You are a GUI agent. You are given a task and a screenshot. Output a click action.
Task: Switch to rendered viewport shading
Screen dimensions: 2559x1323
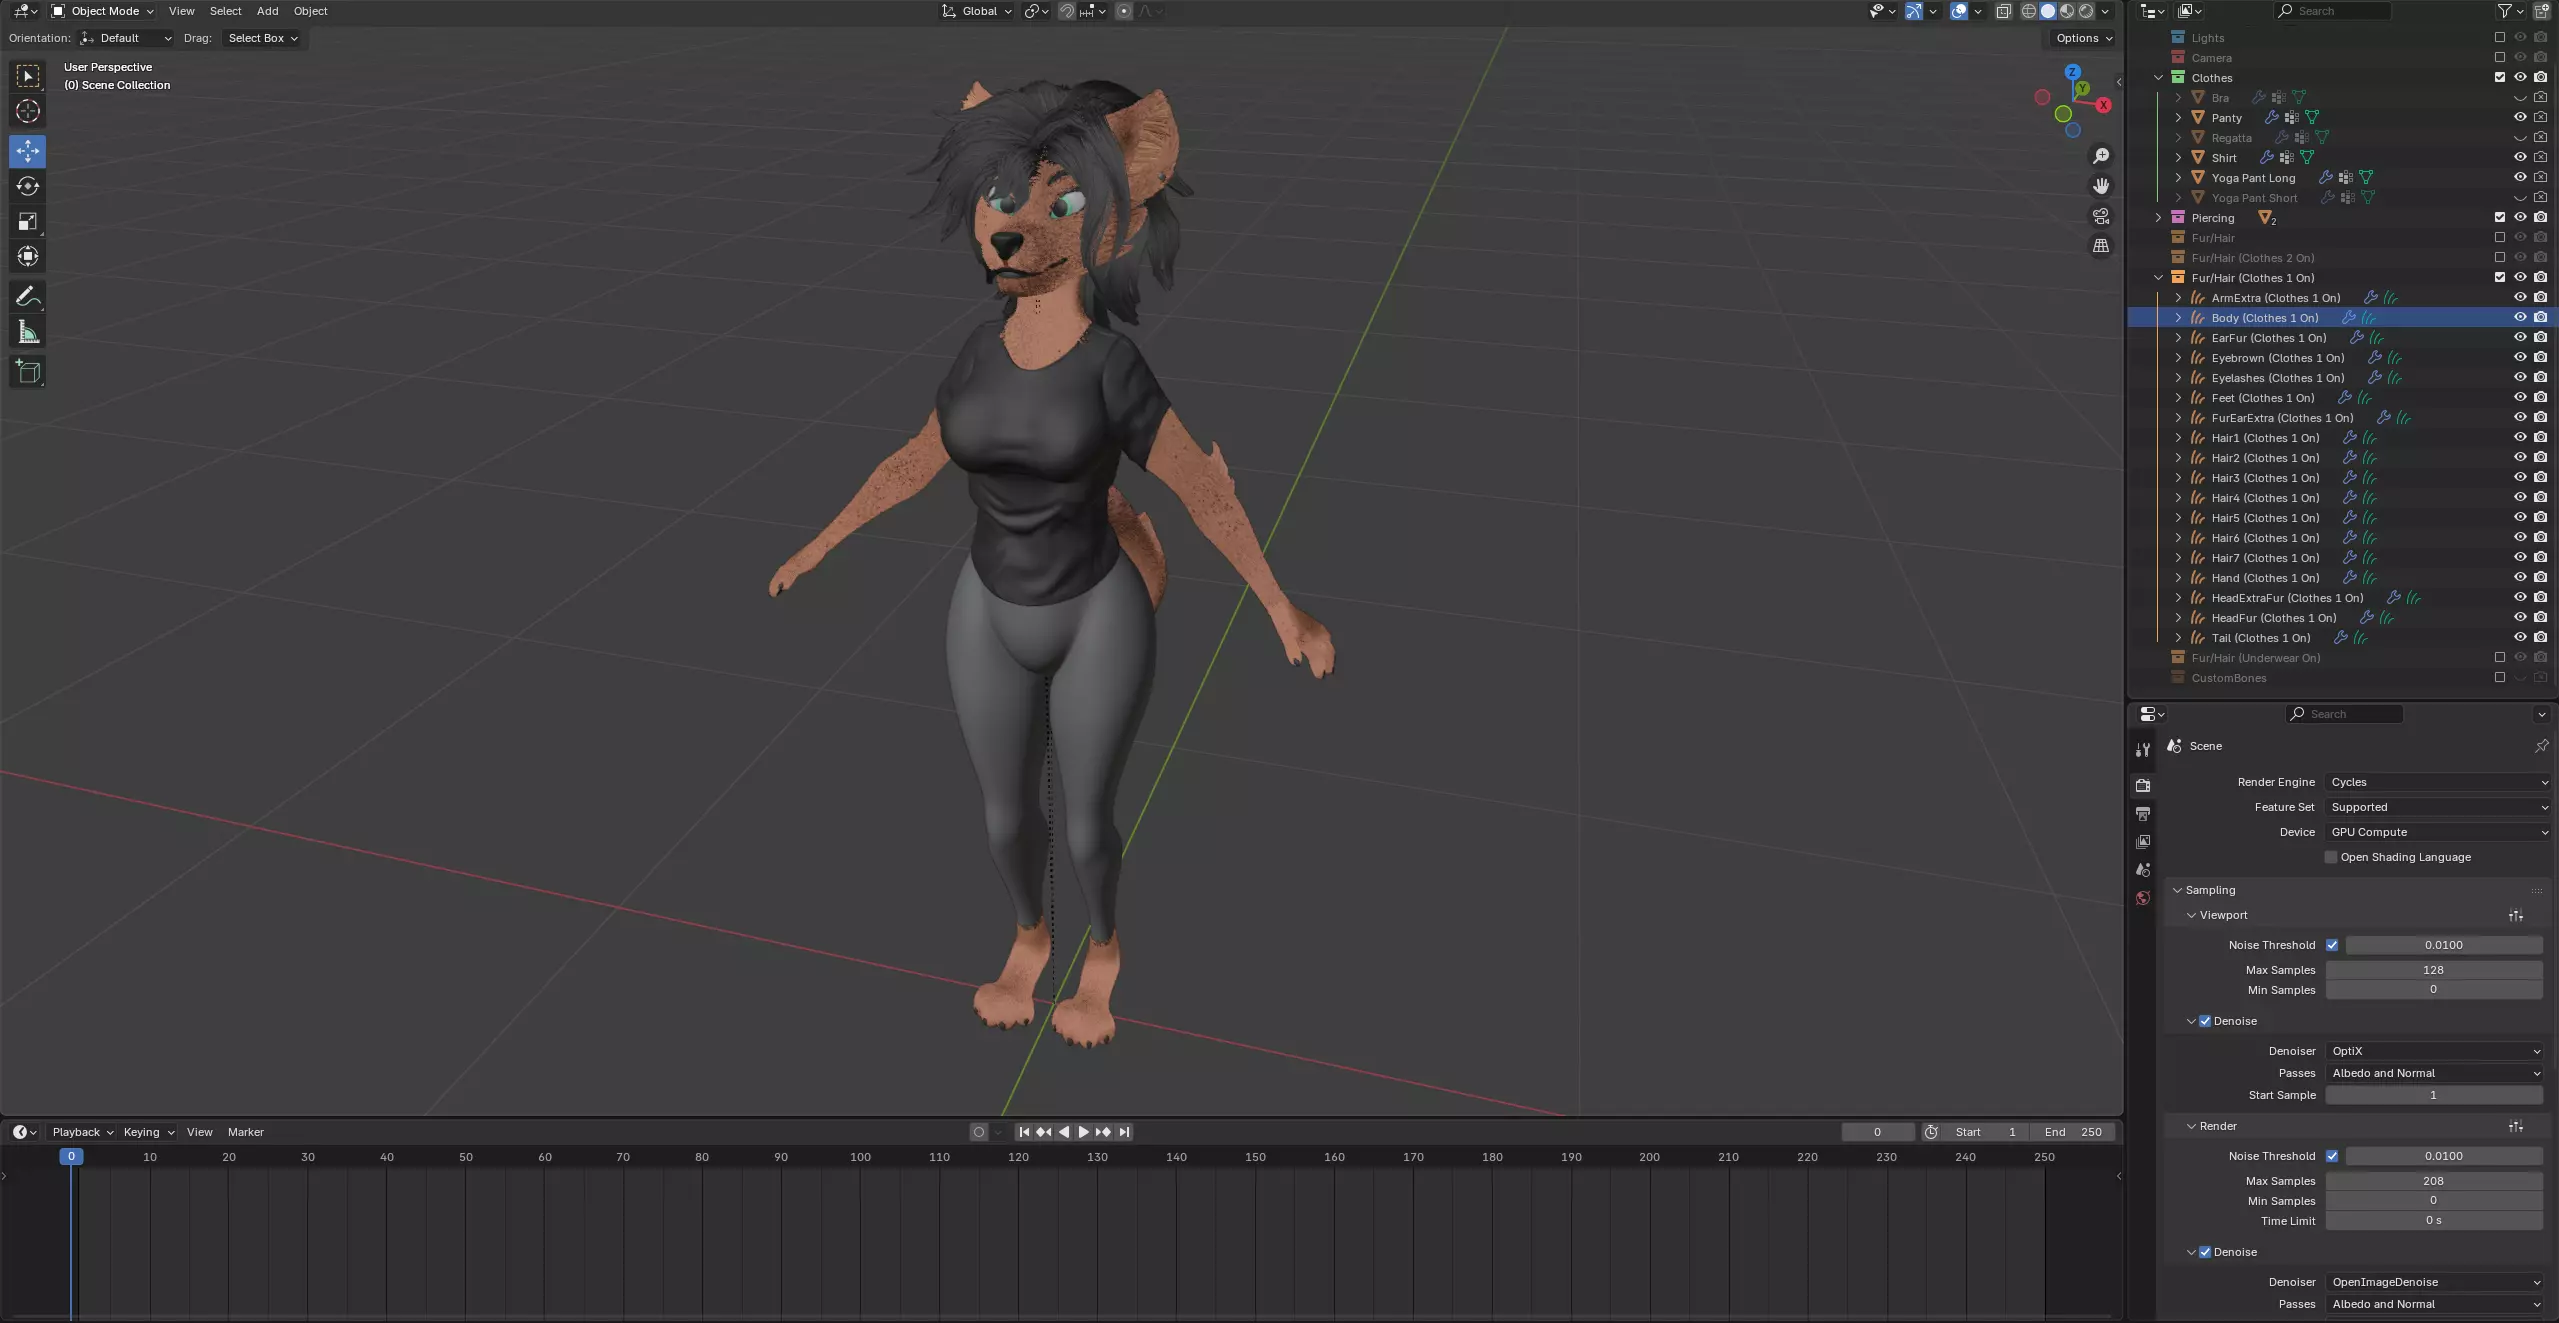pos(2086,11)
